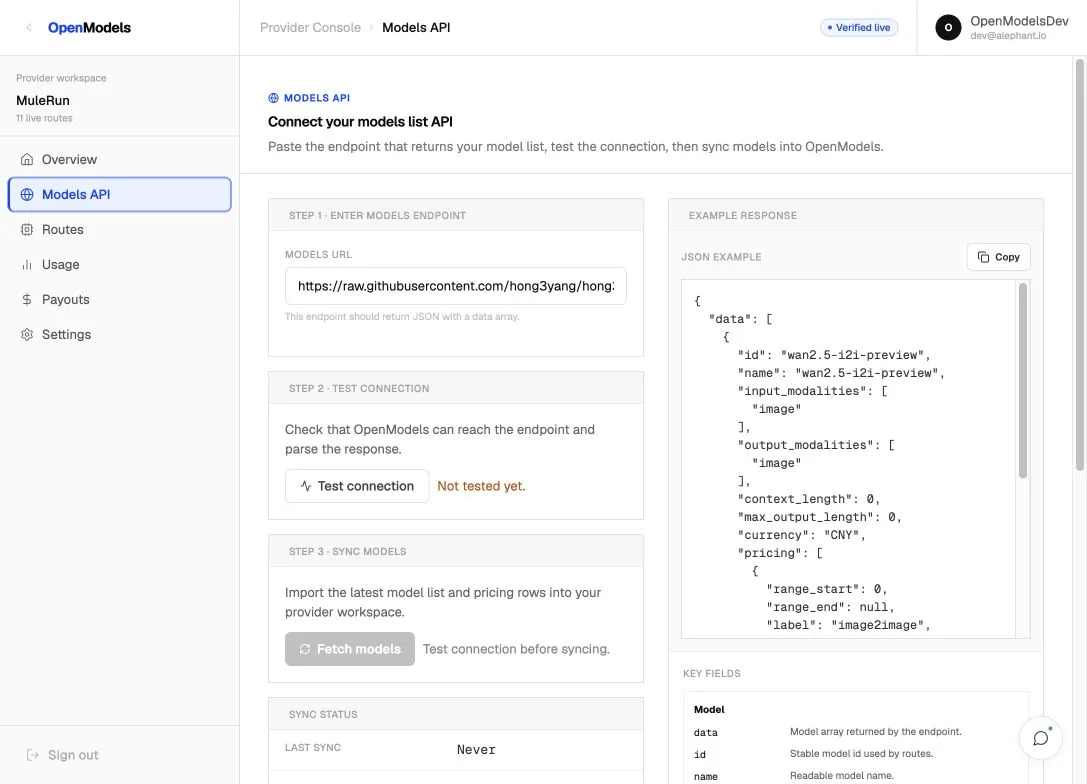This screenshot has width=1087, height=784.
Task: Click the Payouts dollar sign icon
Action: click(27, 299)
